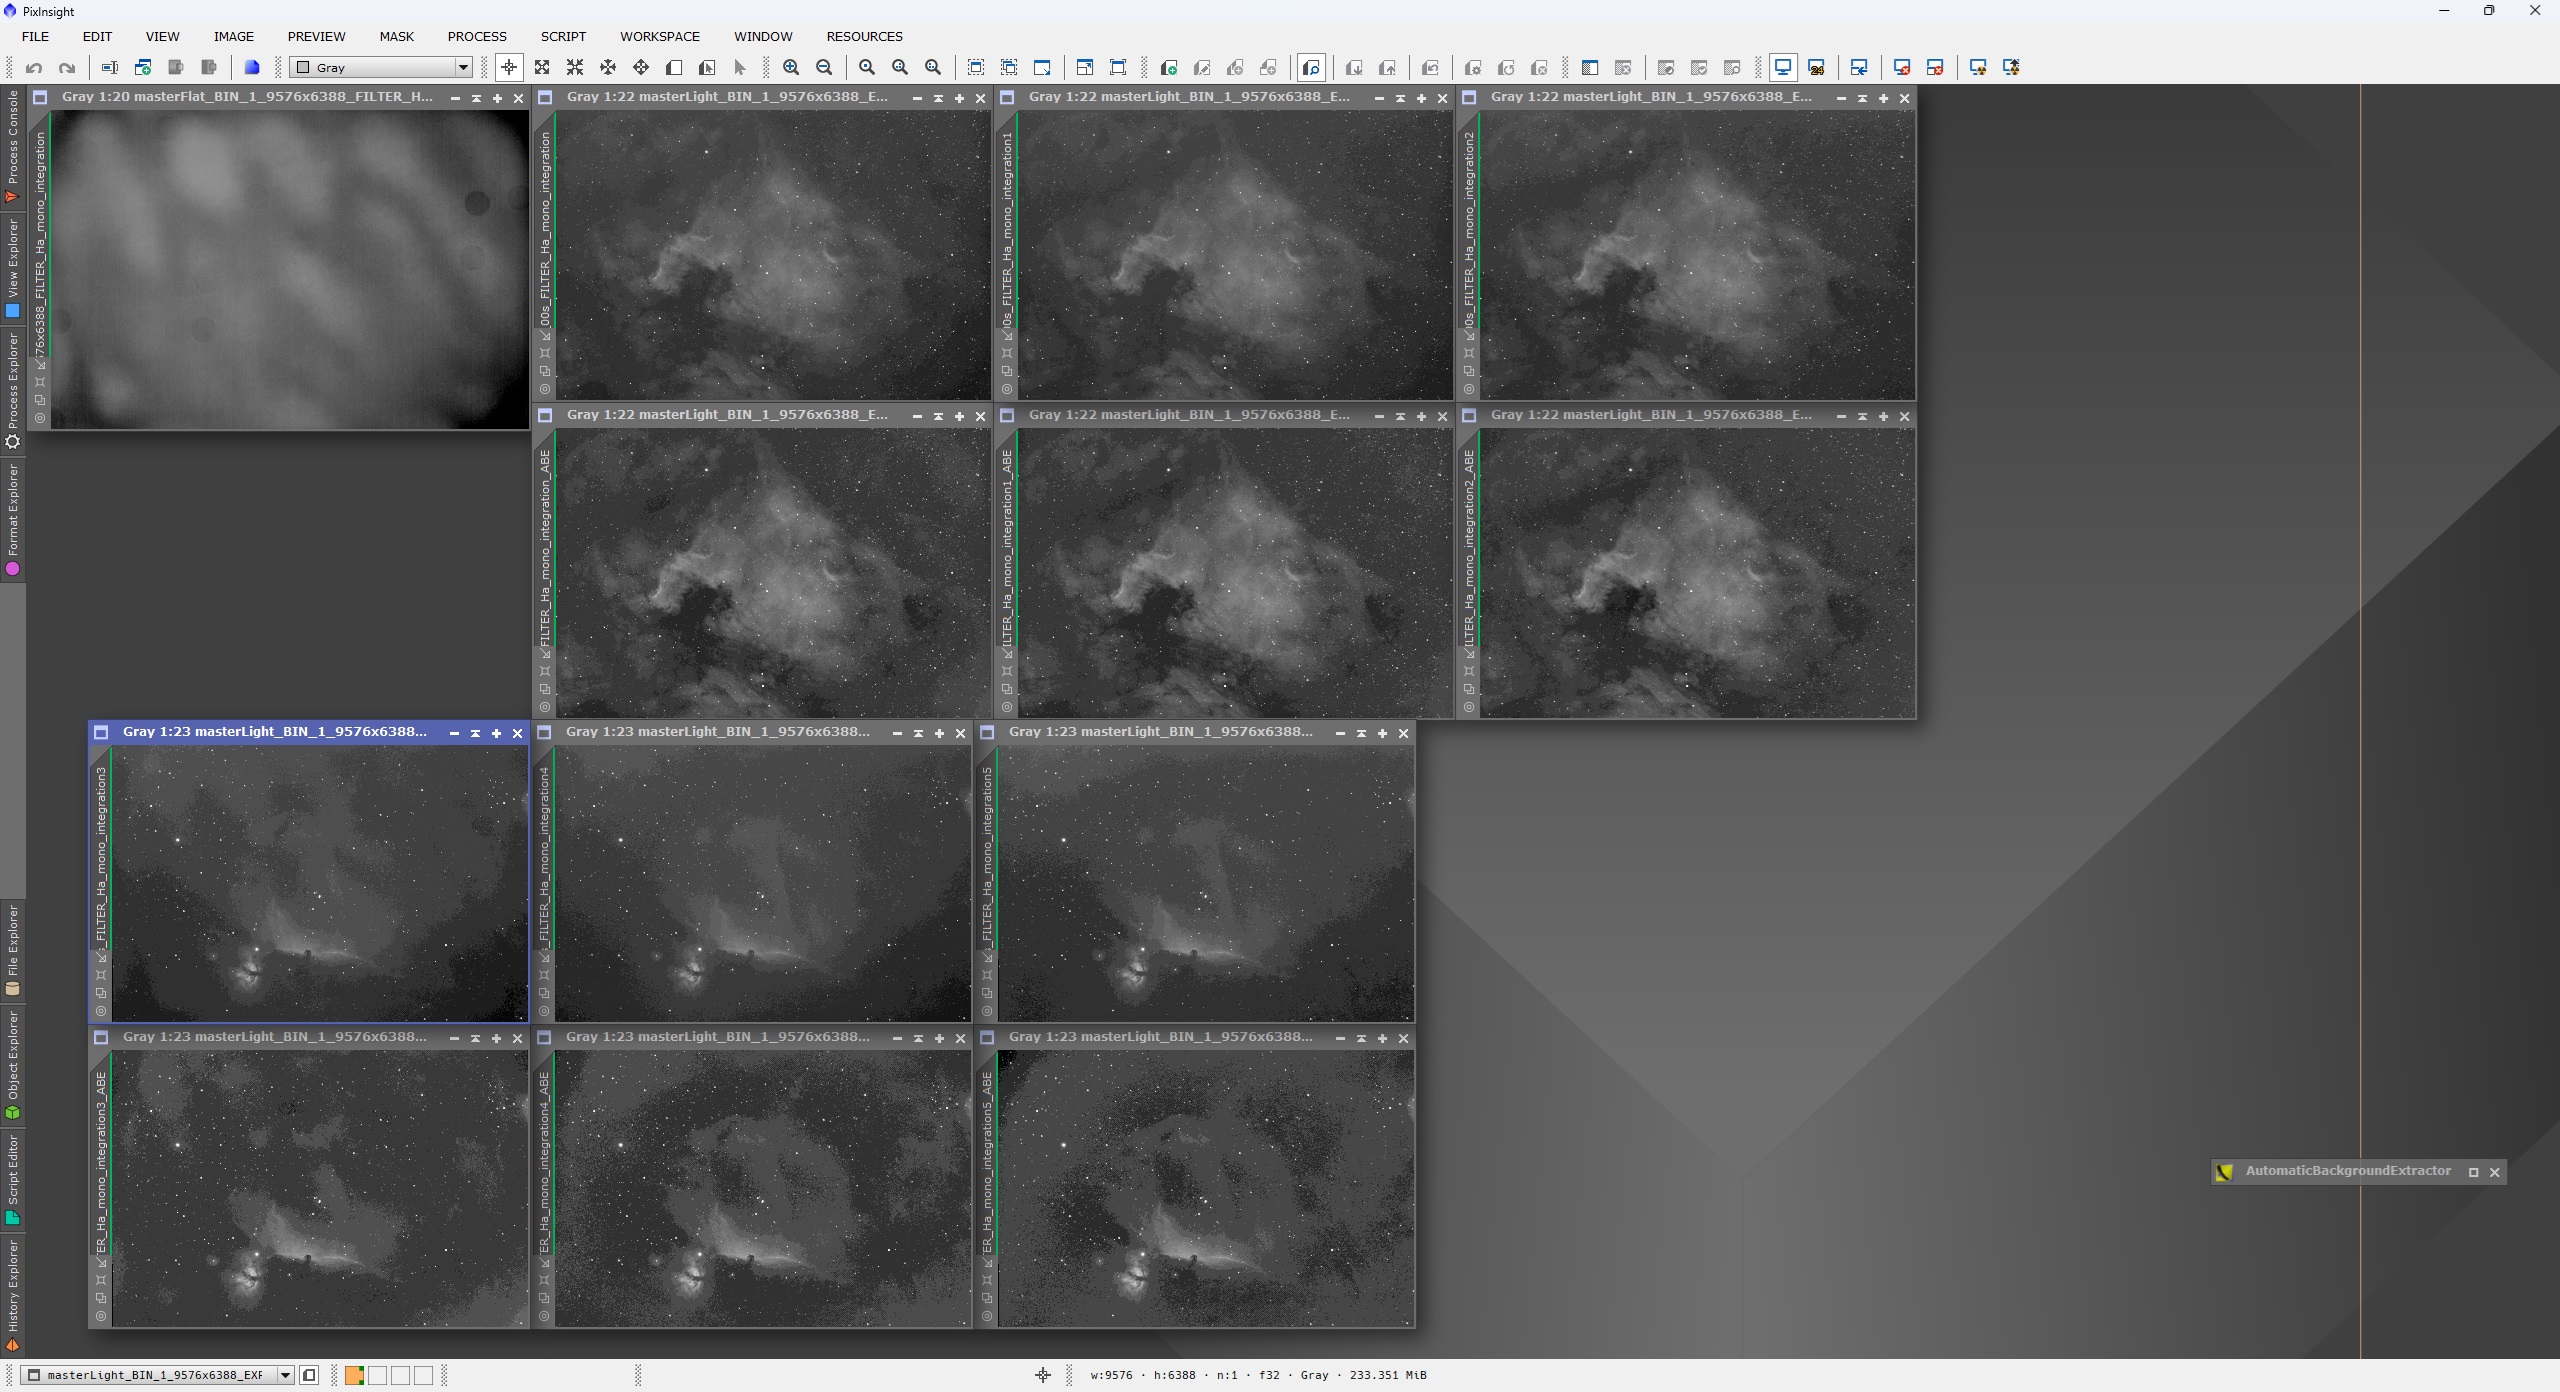
Task: Click the window-menu icon of masterFlat window
Action: [x=41, y=98]
